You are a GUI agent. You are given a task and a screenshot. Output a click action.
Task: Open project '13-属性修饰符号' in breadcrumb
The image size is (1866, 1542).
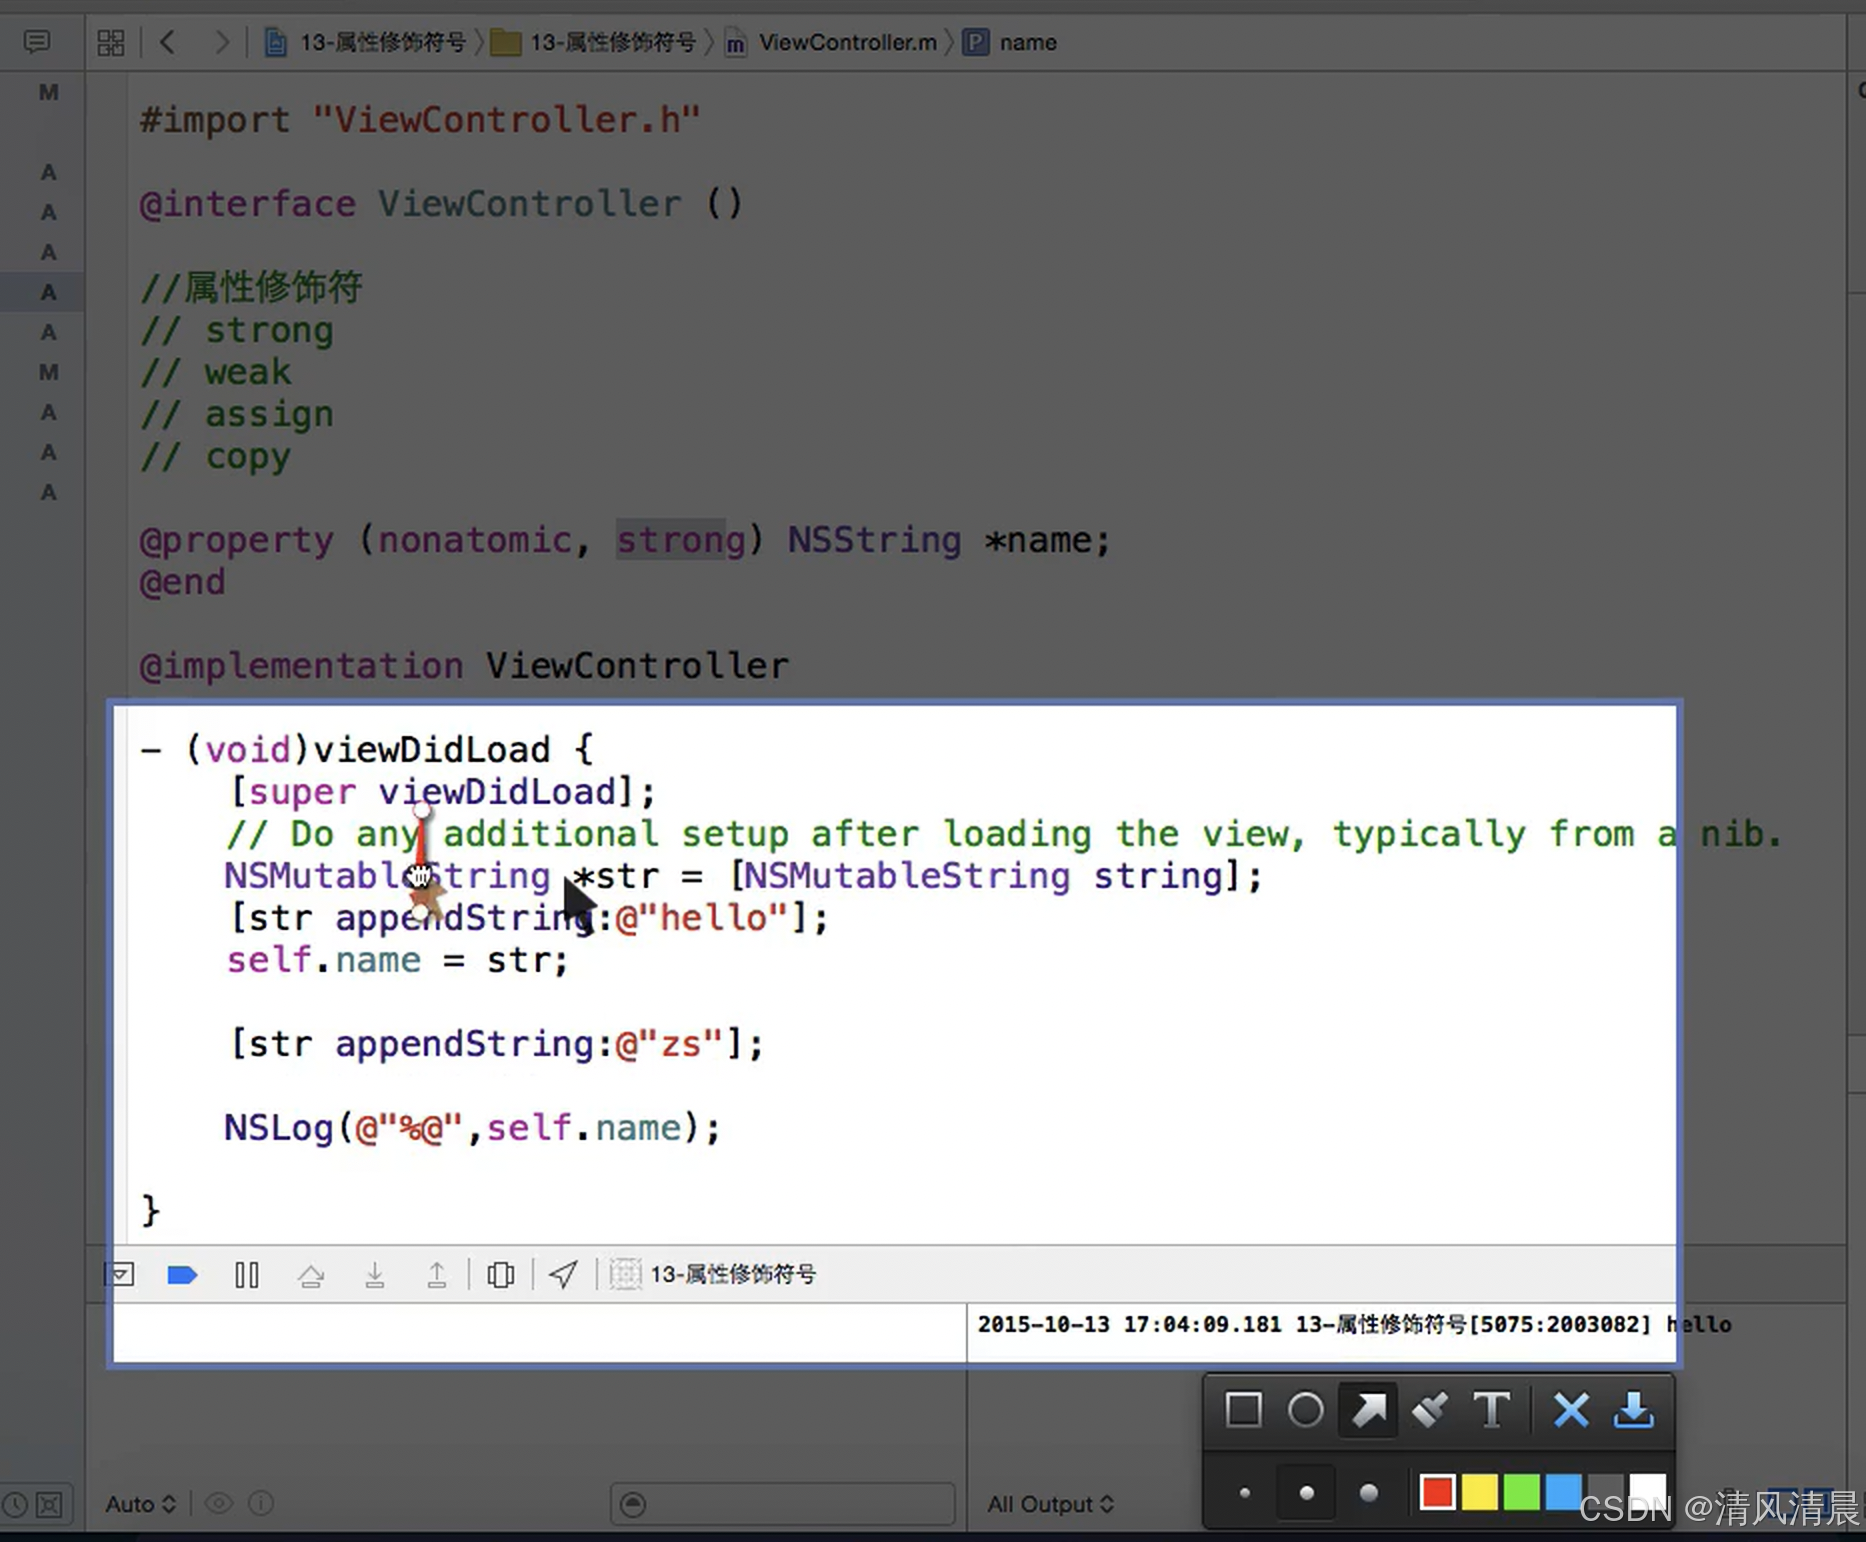coord(365,42)
